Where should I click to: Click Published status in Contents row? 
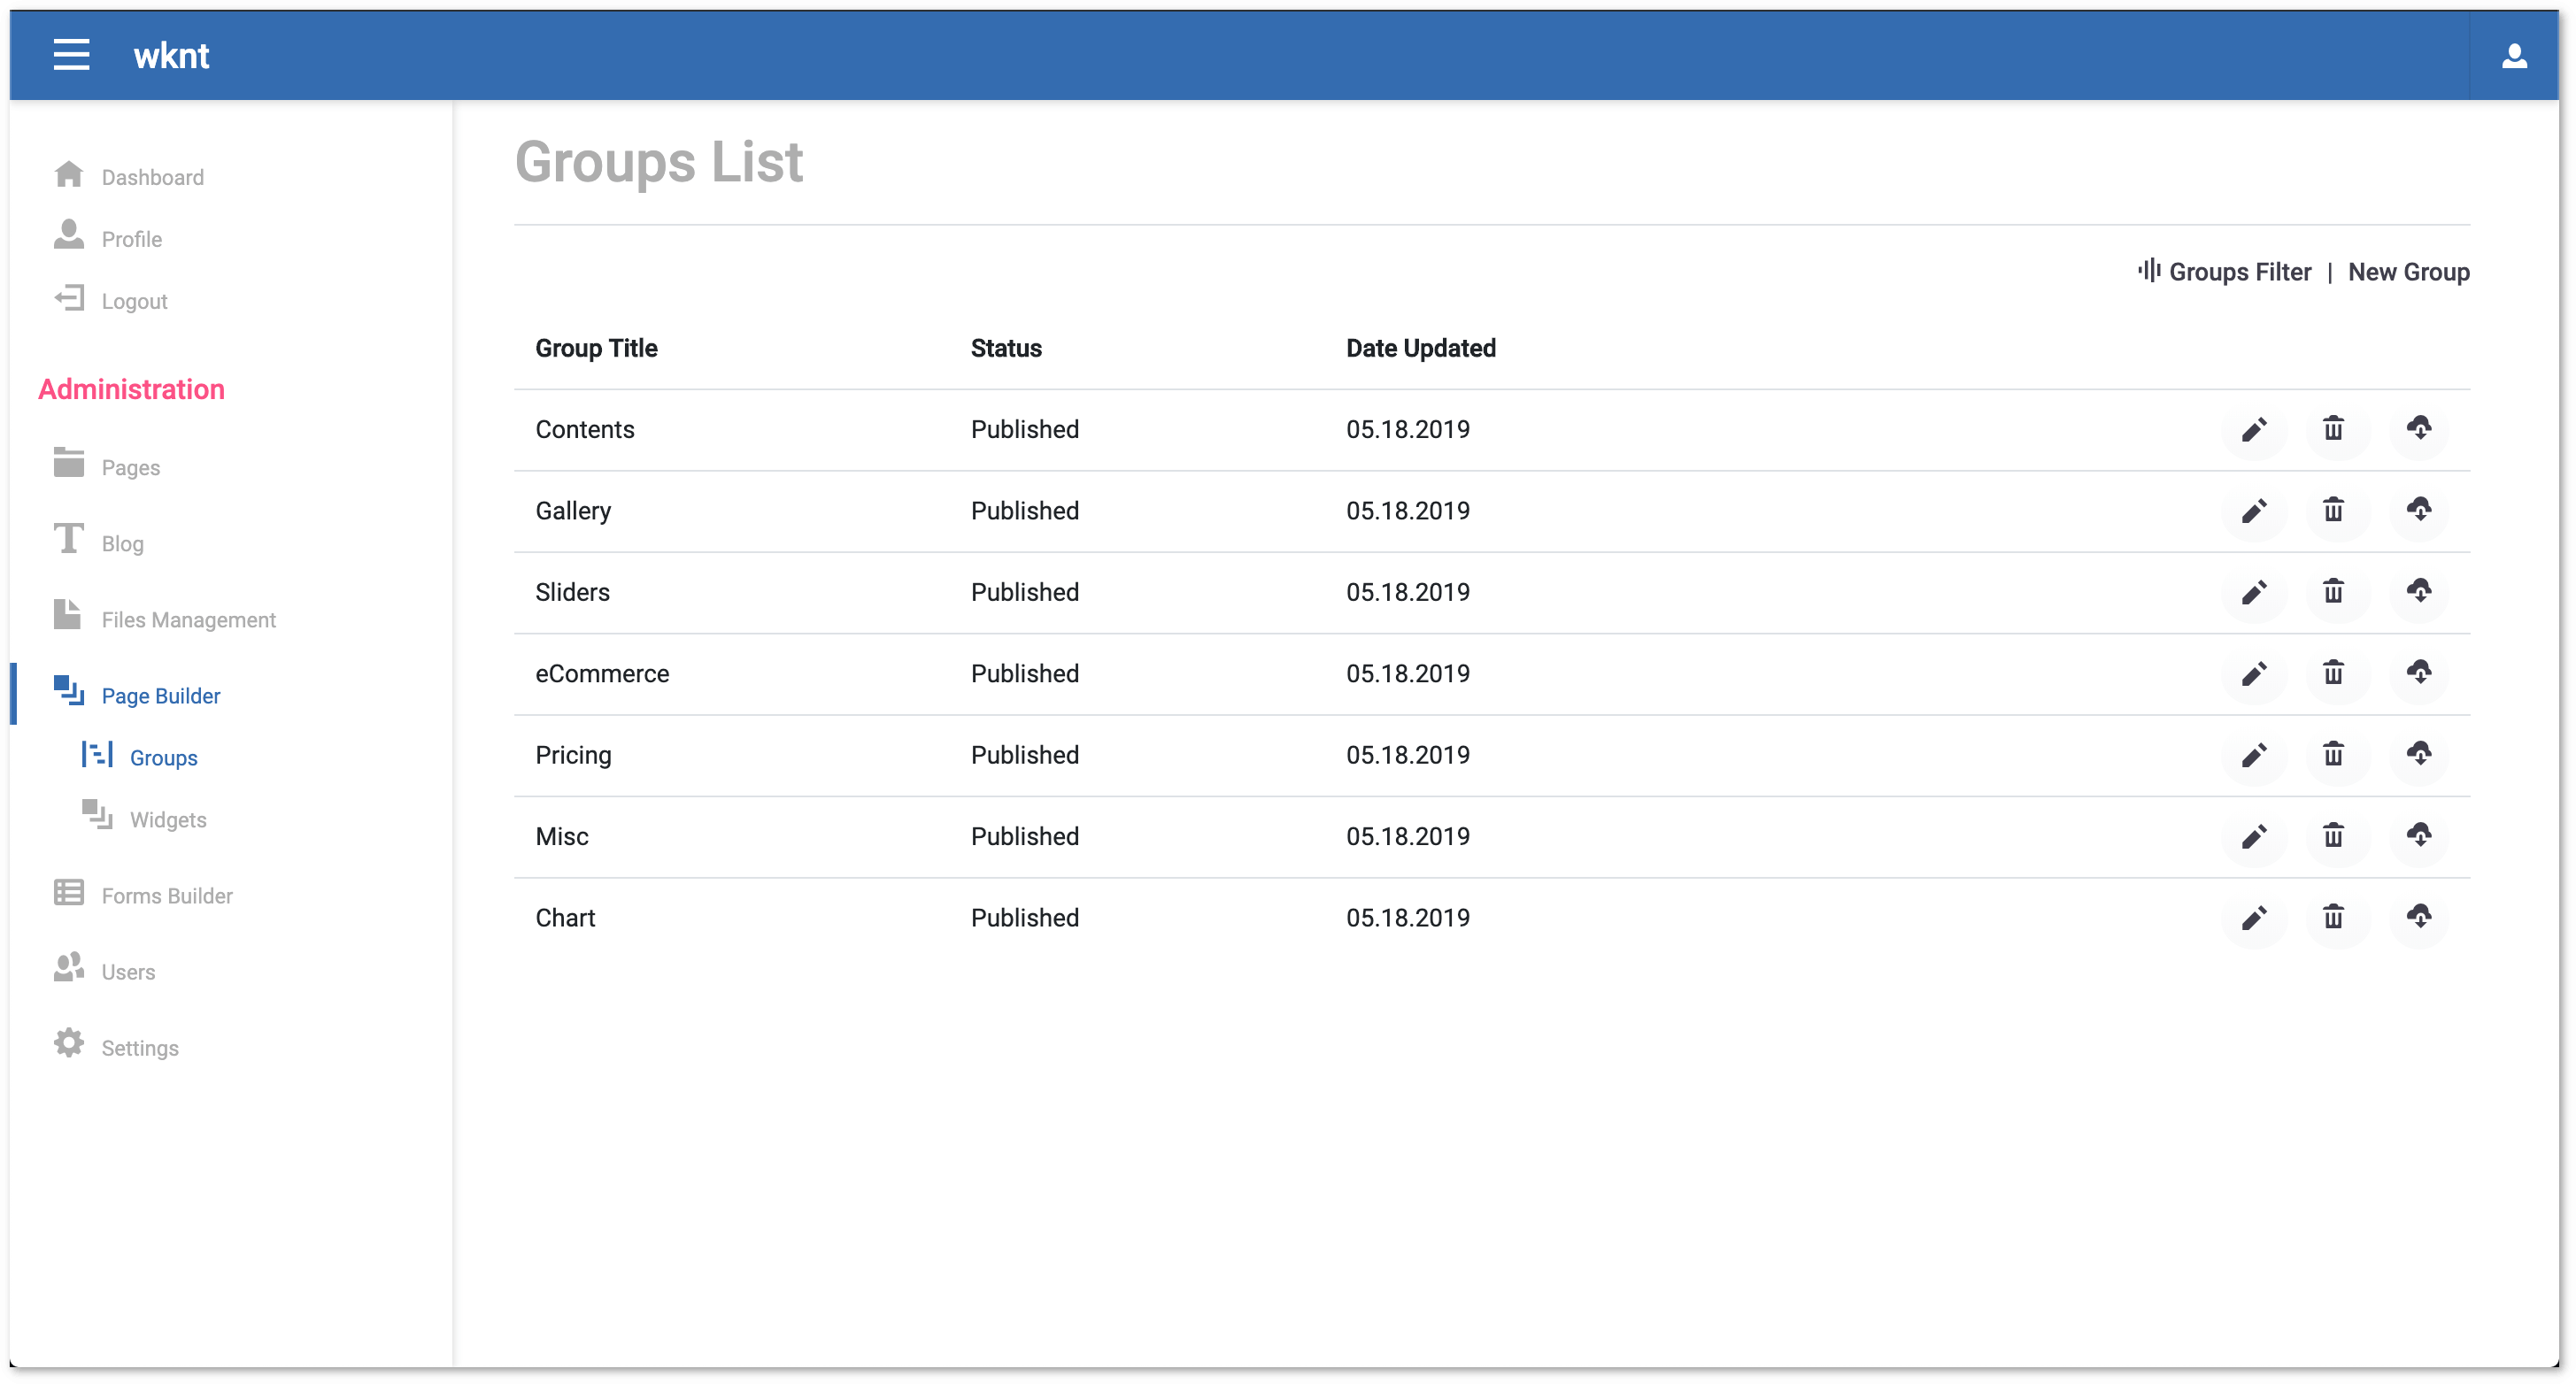click(1024, 429)
